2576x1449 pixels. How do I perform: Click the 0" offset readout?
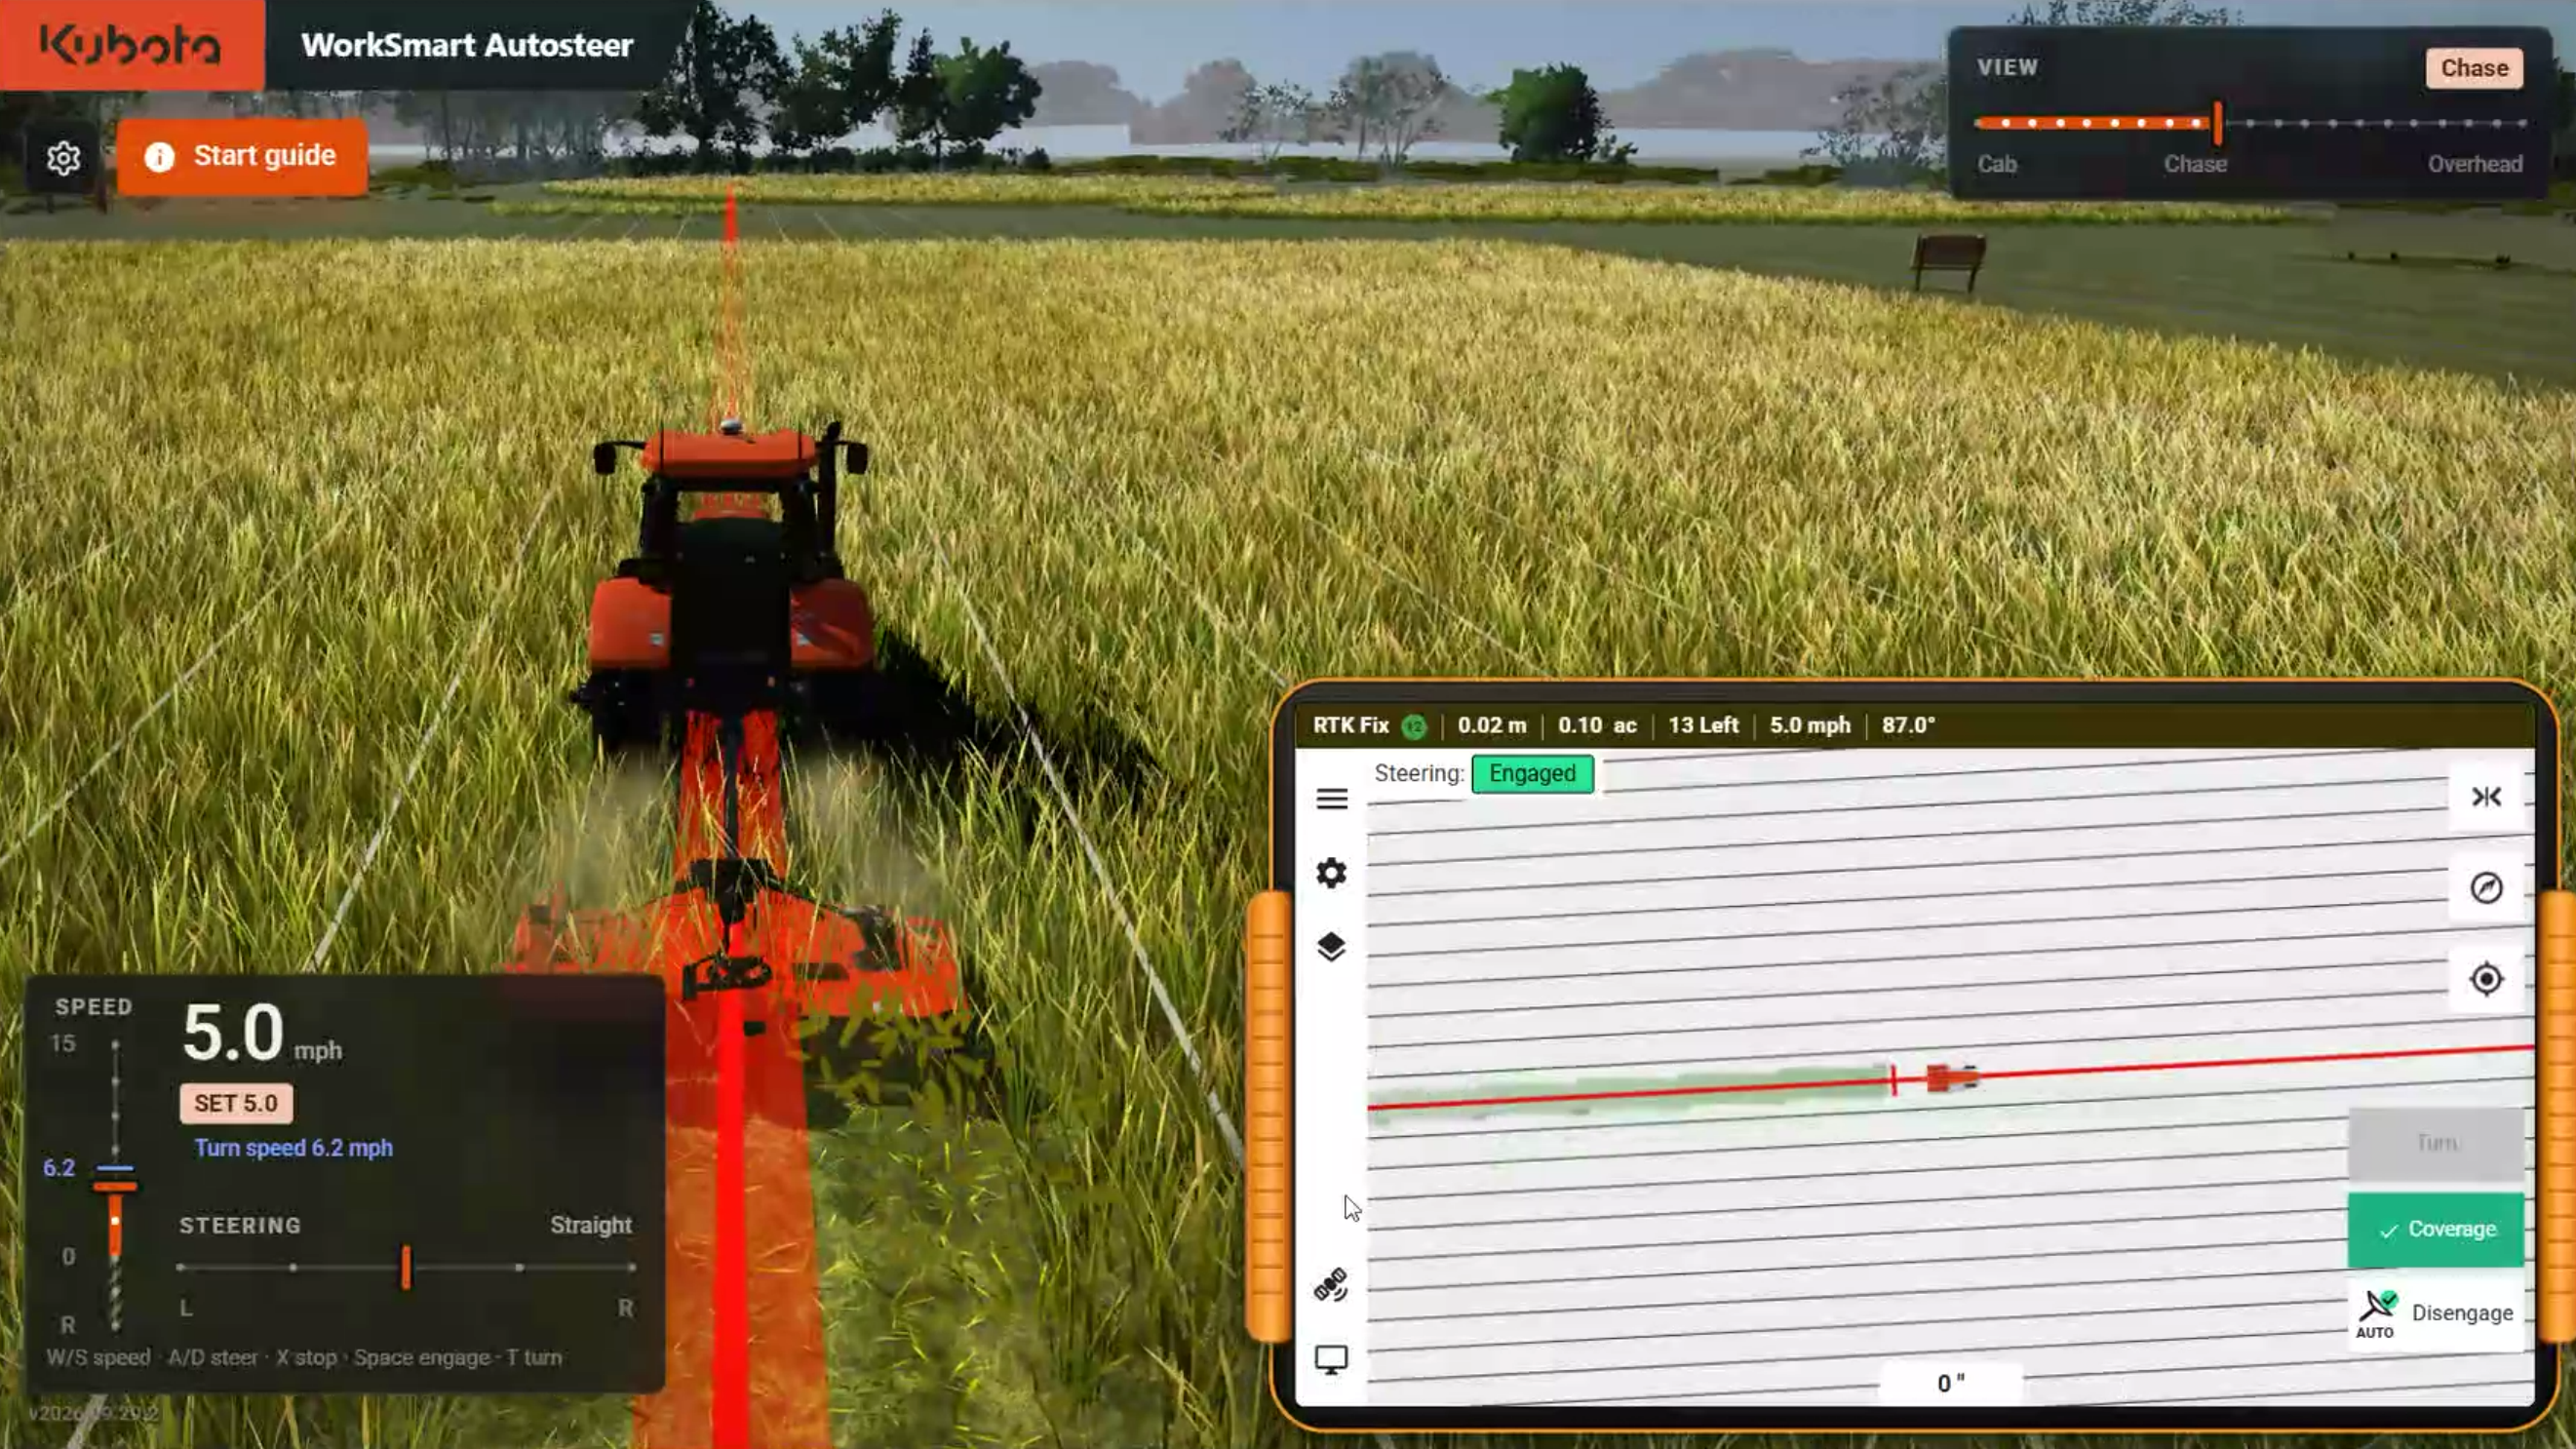1950,1383
